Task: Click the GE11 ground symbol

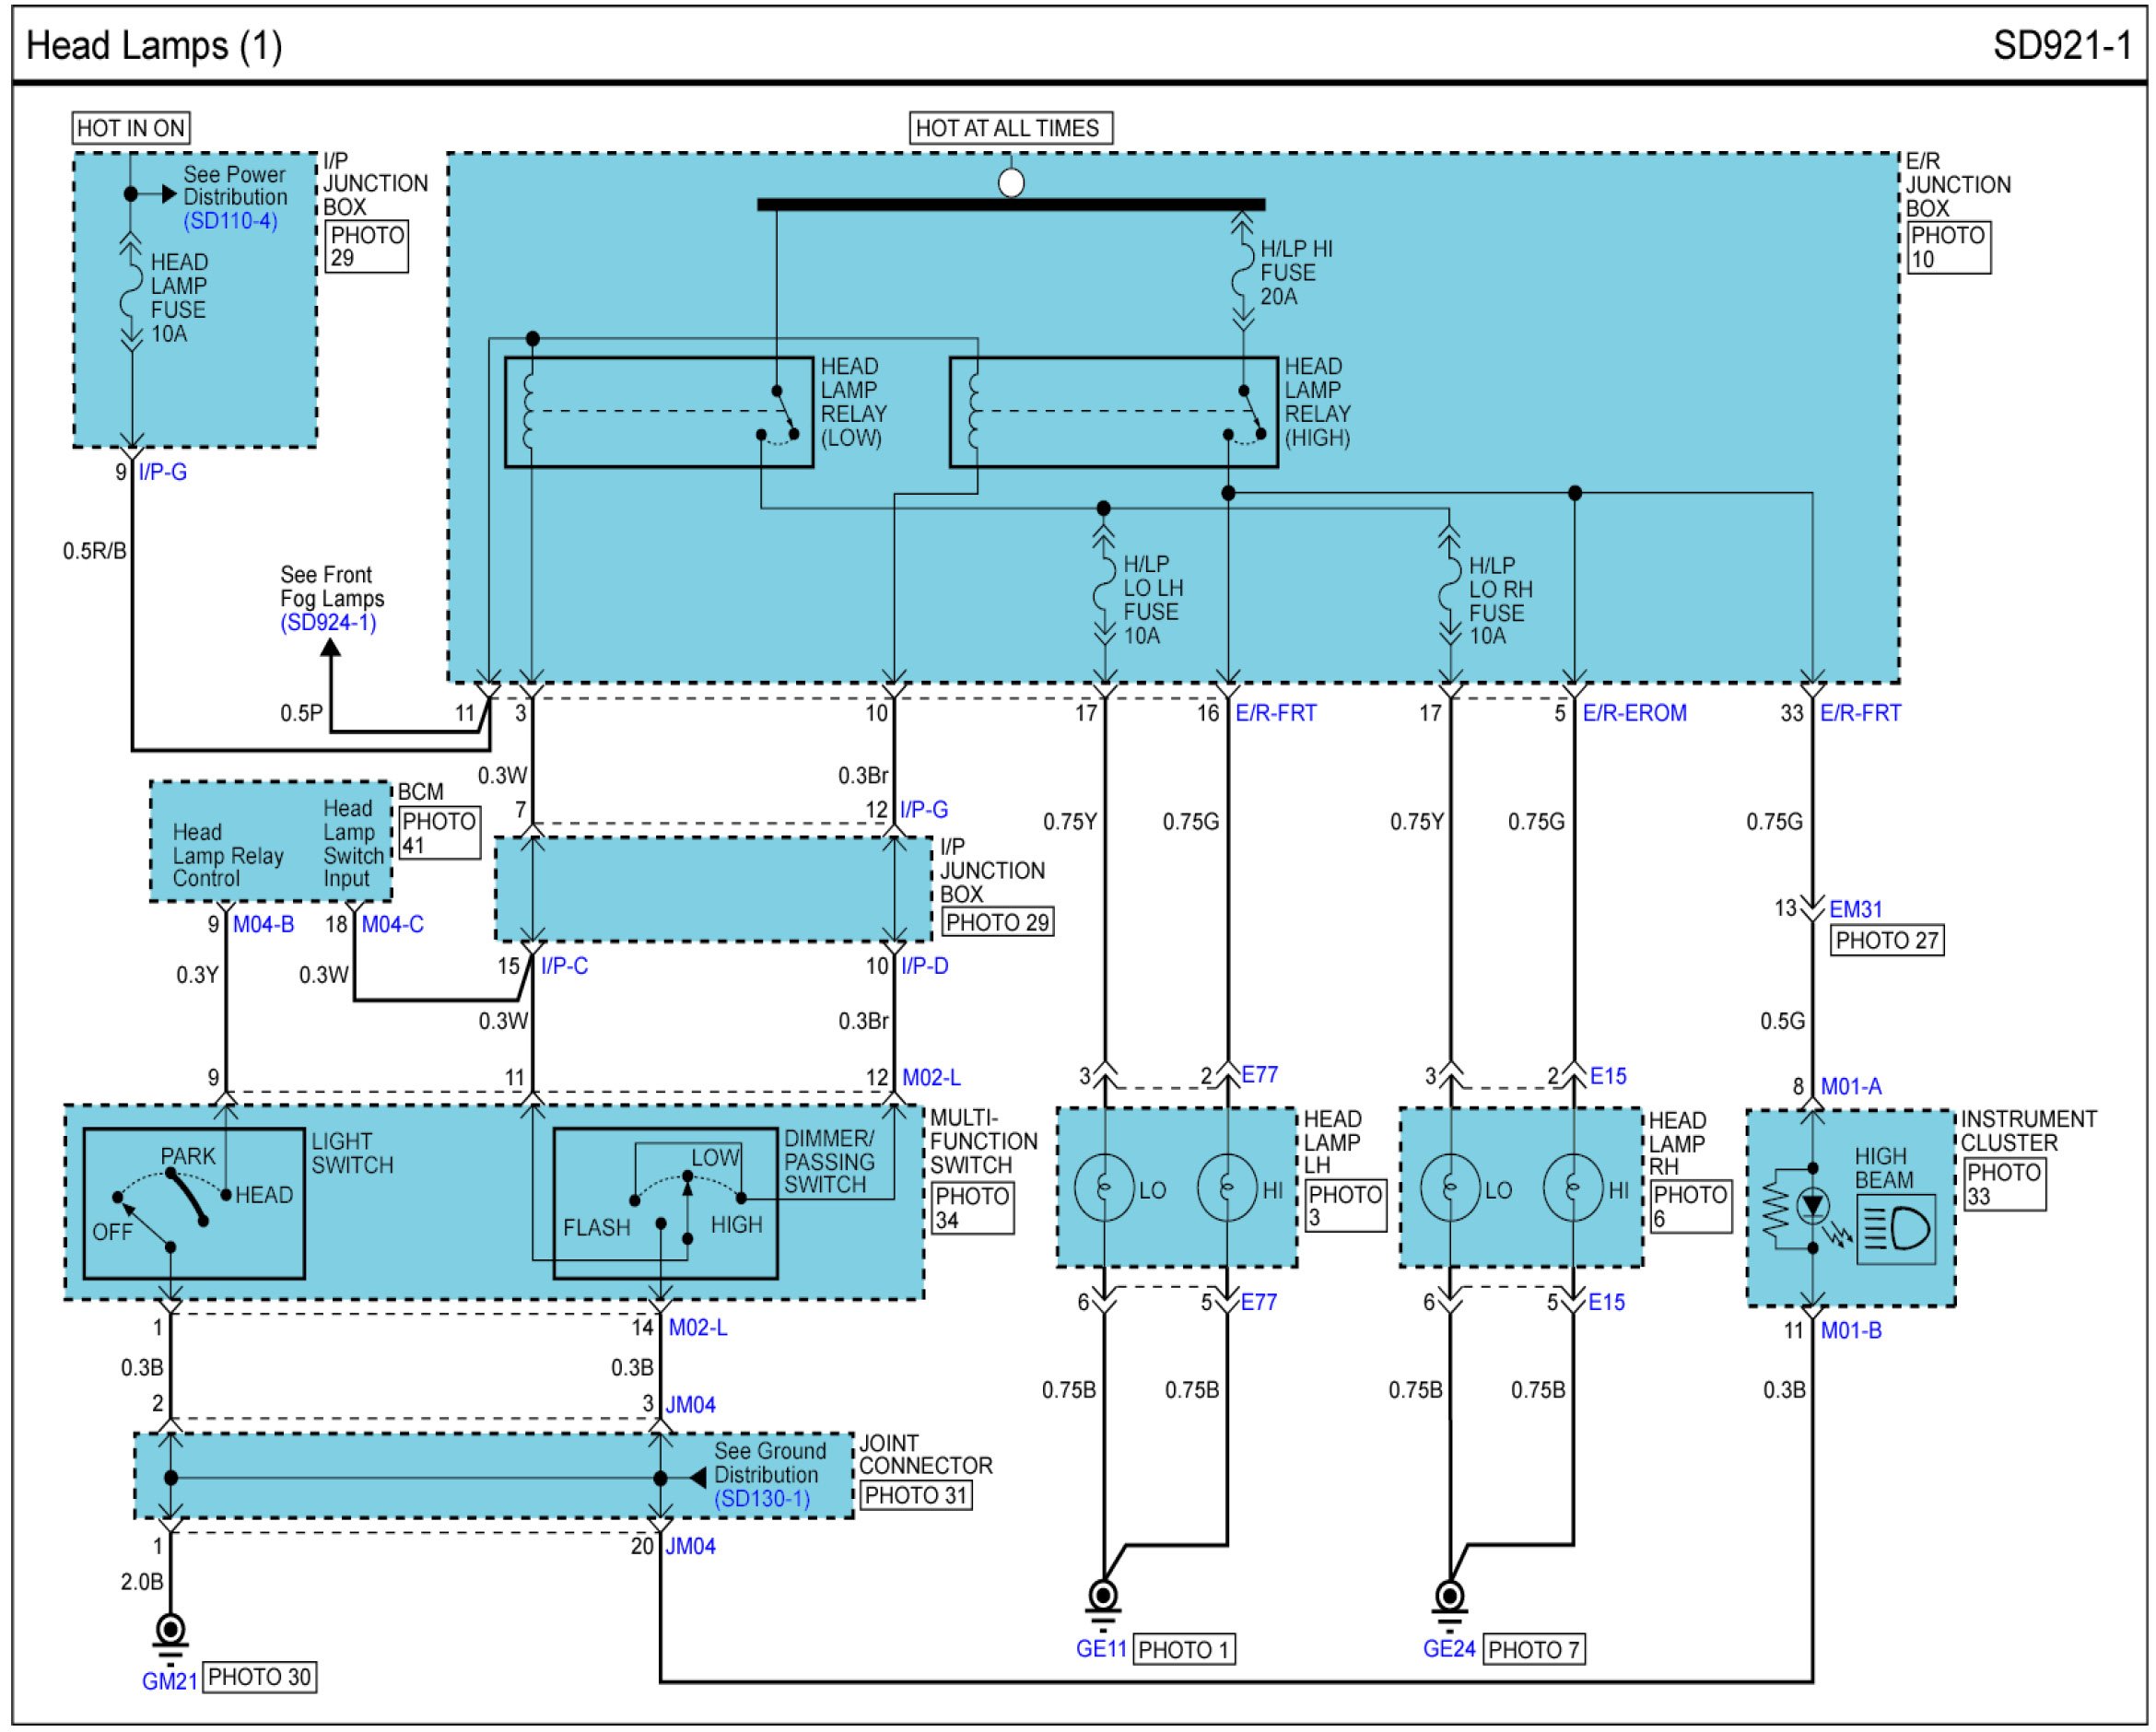Action: click(1102, 1595)
